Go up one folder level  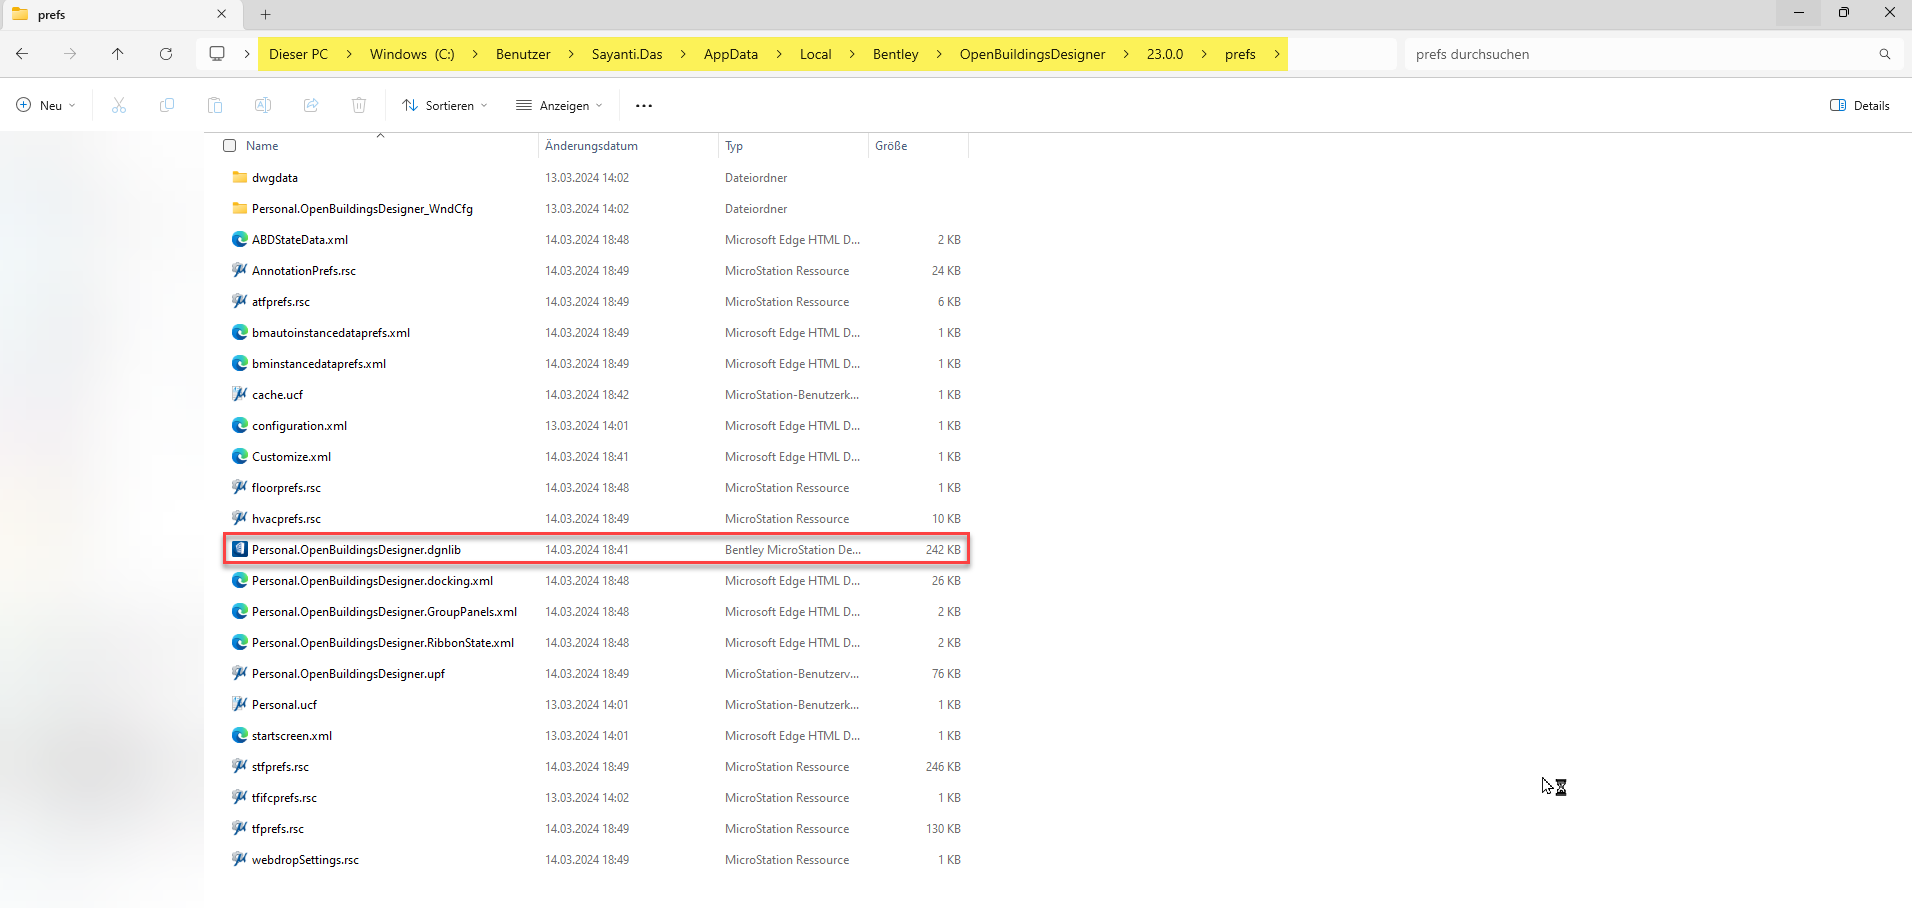point(118,54)
